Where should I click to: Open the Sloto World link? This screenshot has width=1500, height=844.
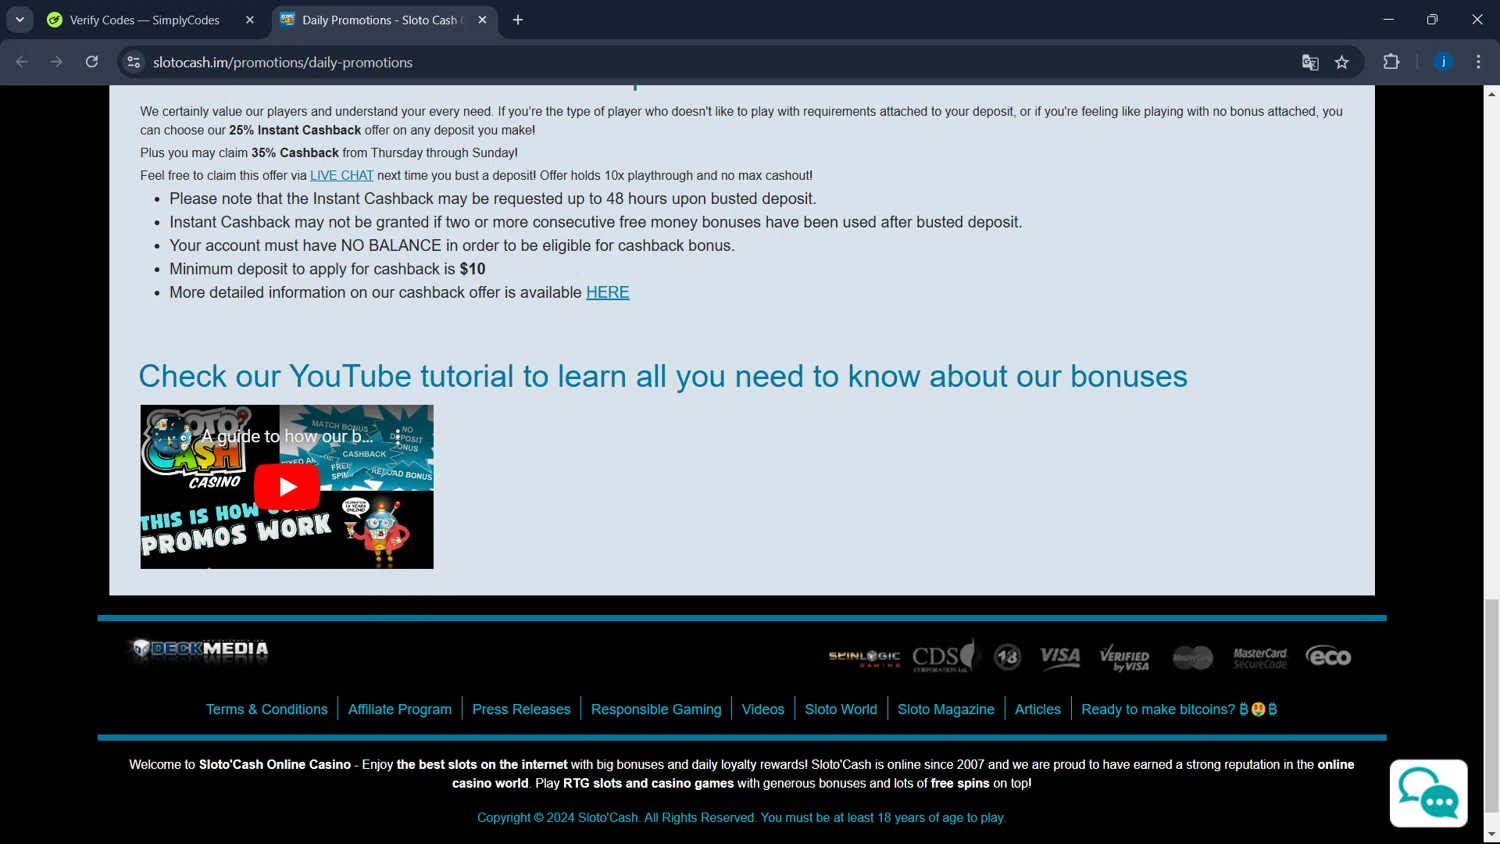841,709
